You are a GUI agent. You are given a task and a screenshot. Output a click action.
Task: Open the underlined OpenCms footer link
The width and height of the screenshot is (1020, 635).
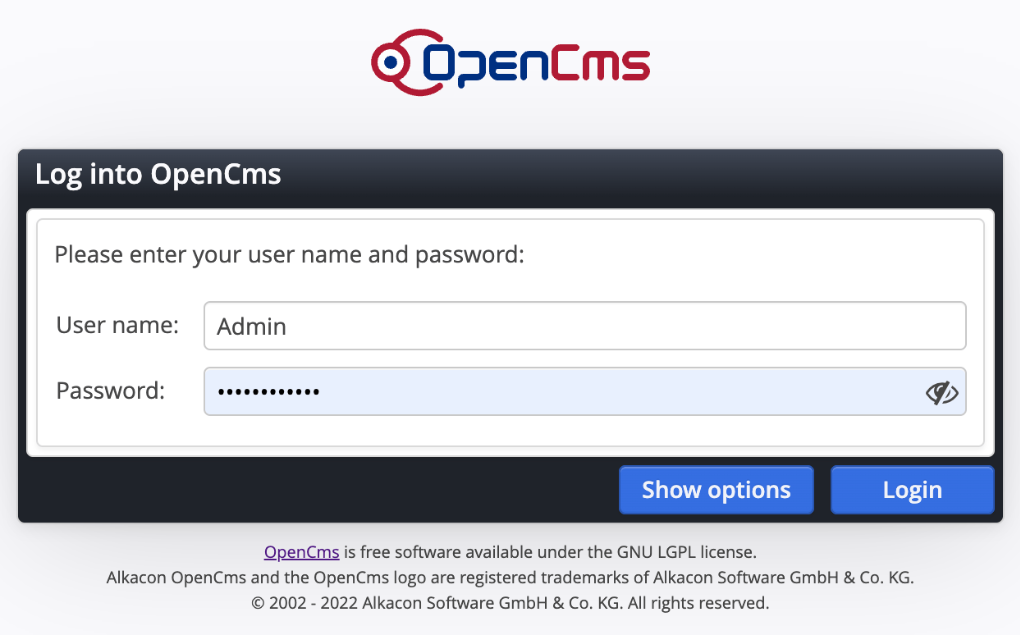coord(301,551)
